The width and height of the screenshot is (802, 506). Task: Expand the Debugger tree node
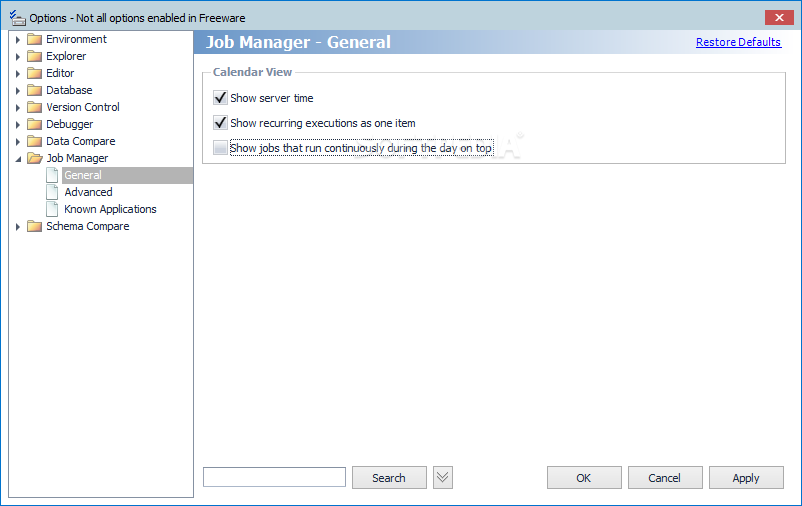click(x=18, y=124)
